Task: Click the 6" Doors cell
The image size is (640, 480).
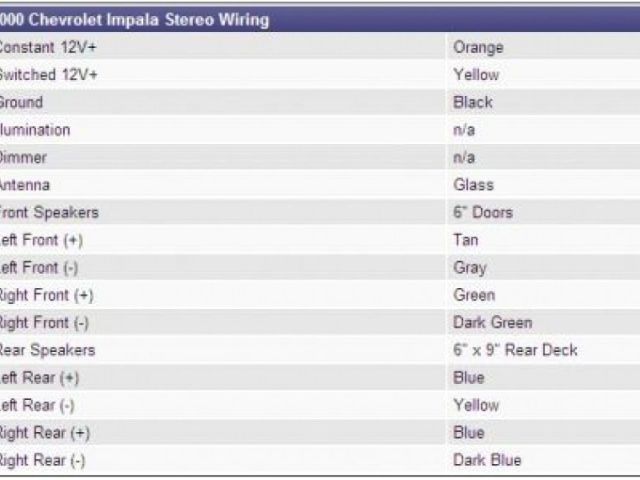Action: [483, 213]
